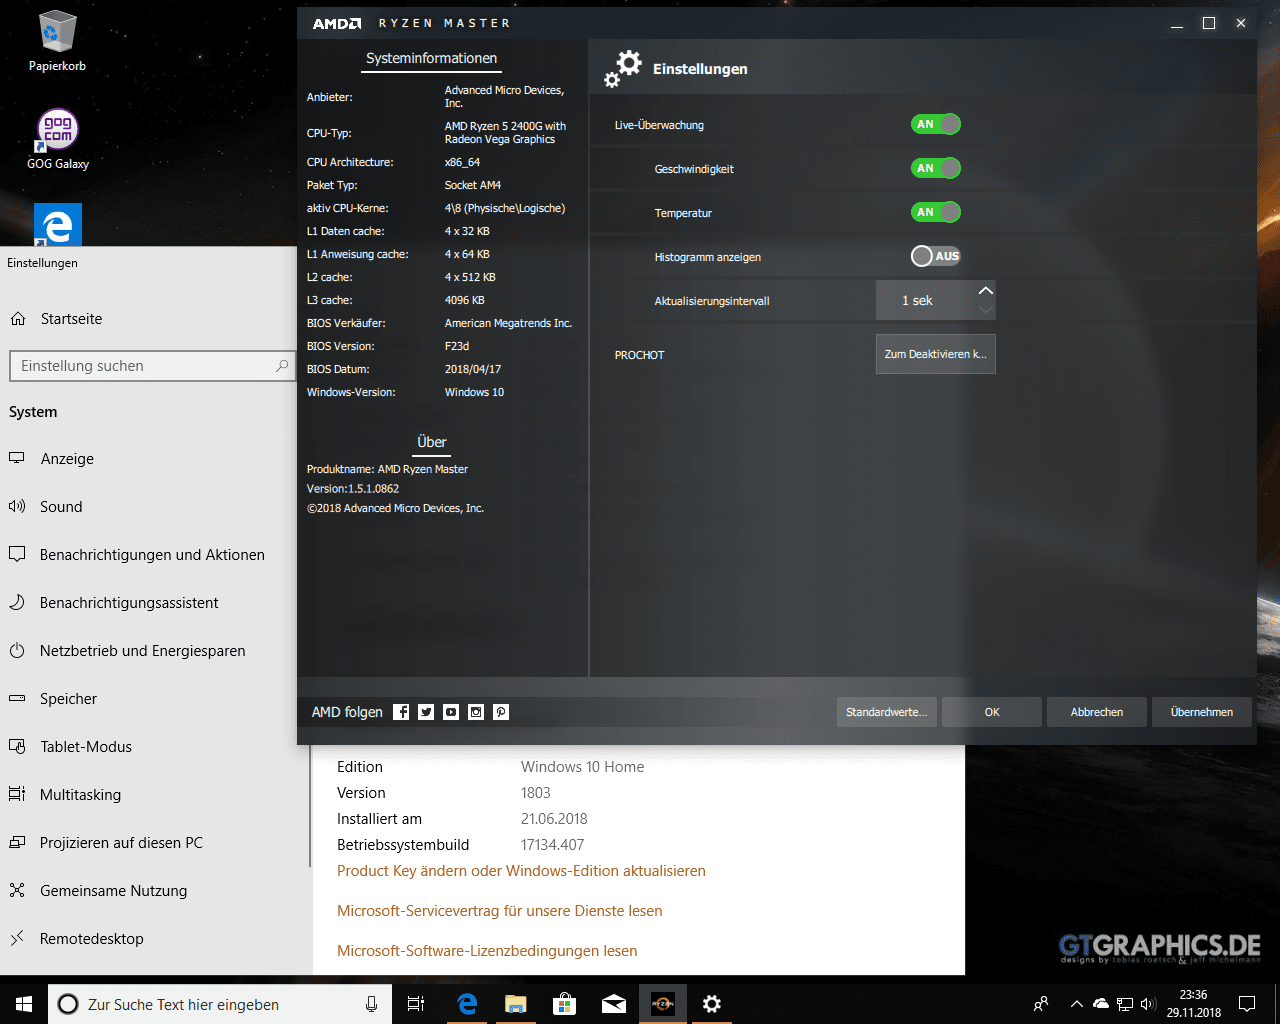The width and height of the screenshot is (1280, 1024).
Task: Enable the Histogramm anzeigen toggle
Action: click(x=936, y=256)
